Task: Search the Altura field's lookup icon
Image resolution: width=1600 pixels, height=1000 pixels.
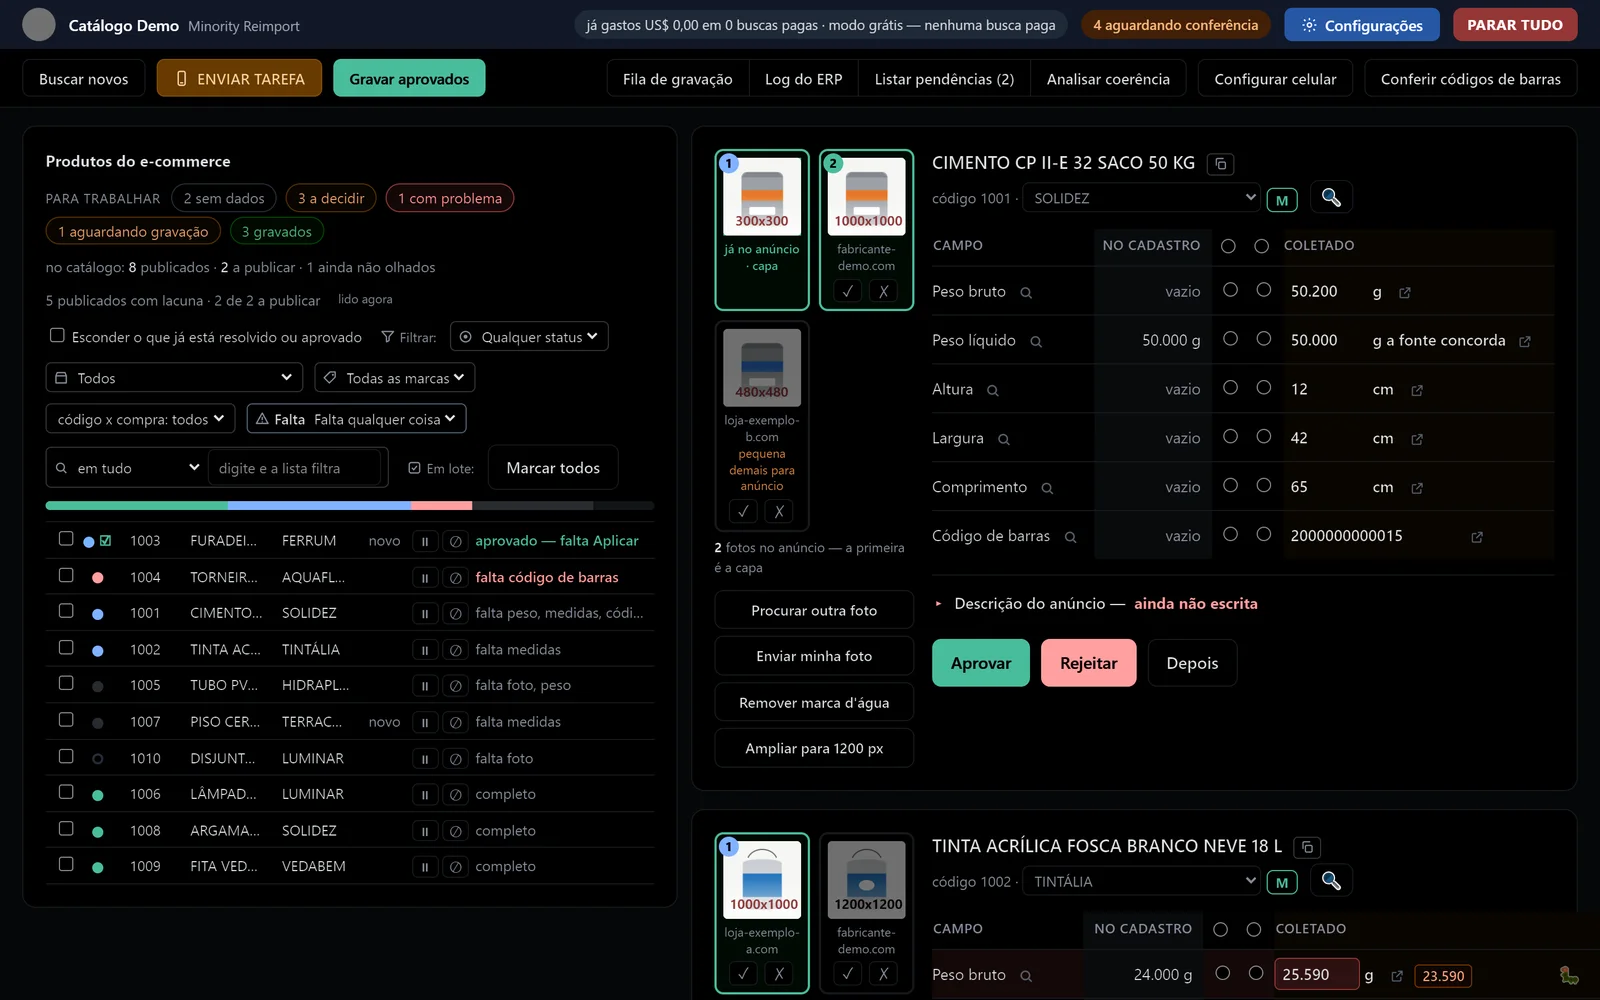Action: (x=992, y=391)
